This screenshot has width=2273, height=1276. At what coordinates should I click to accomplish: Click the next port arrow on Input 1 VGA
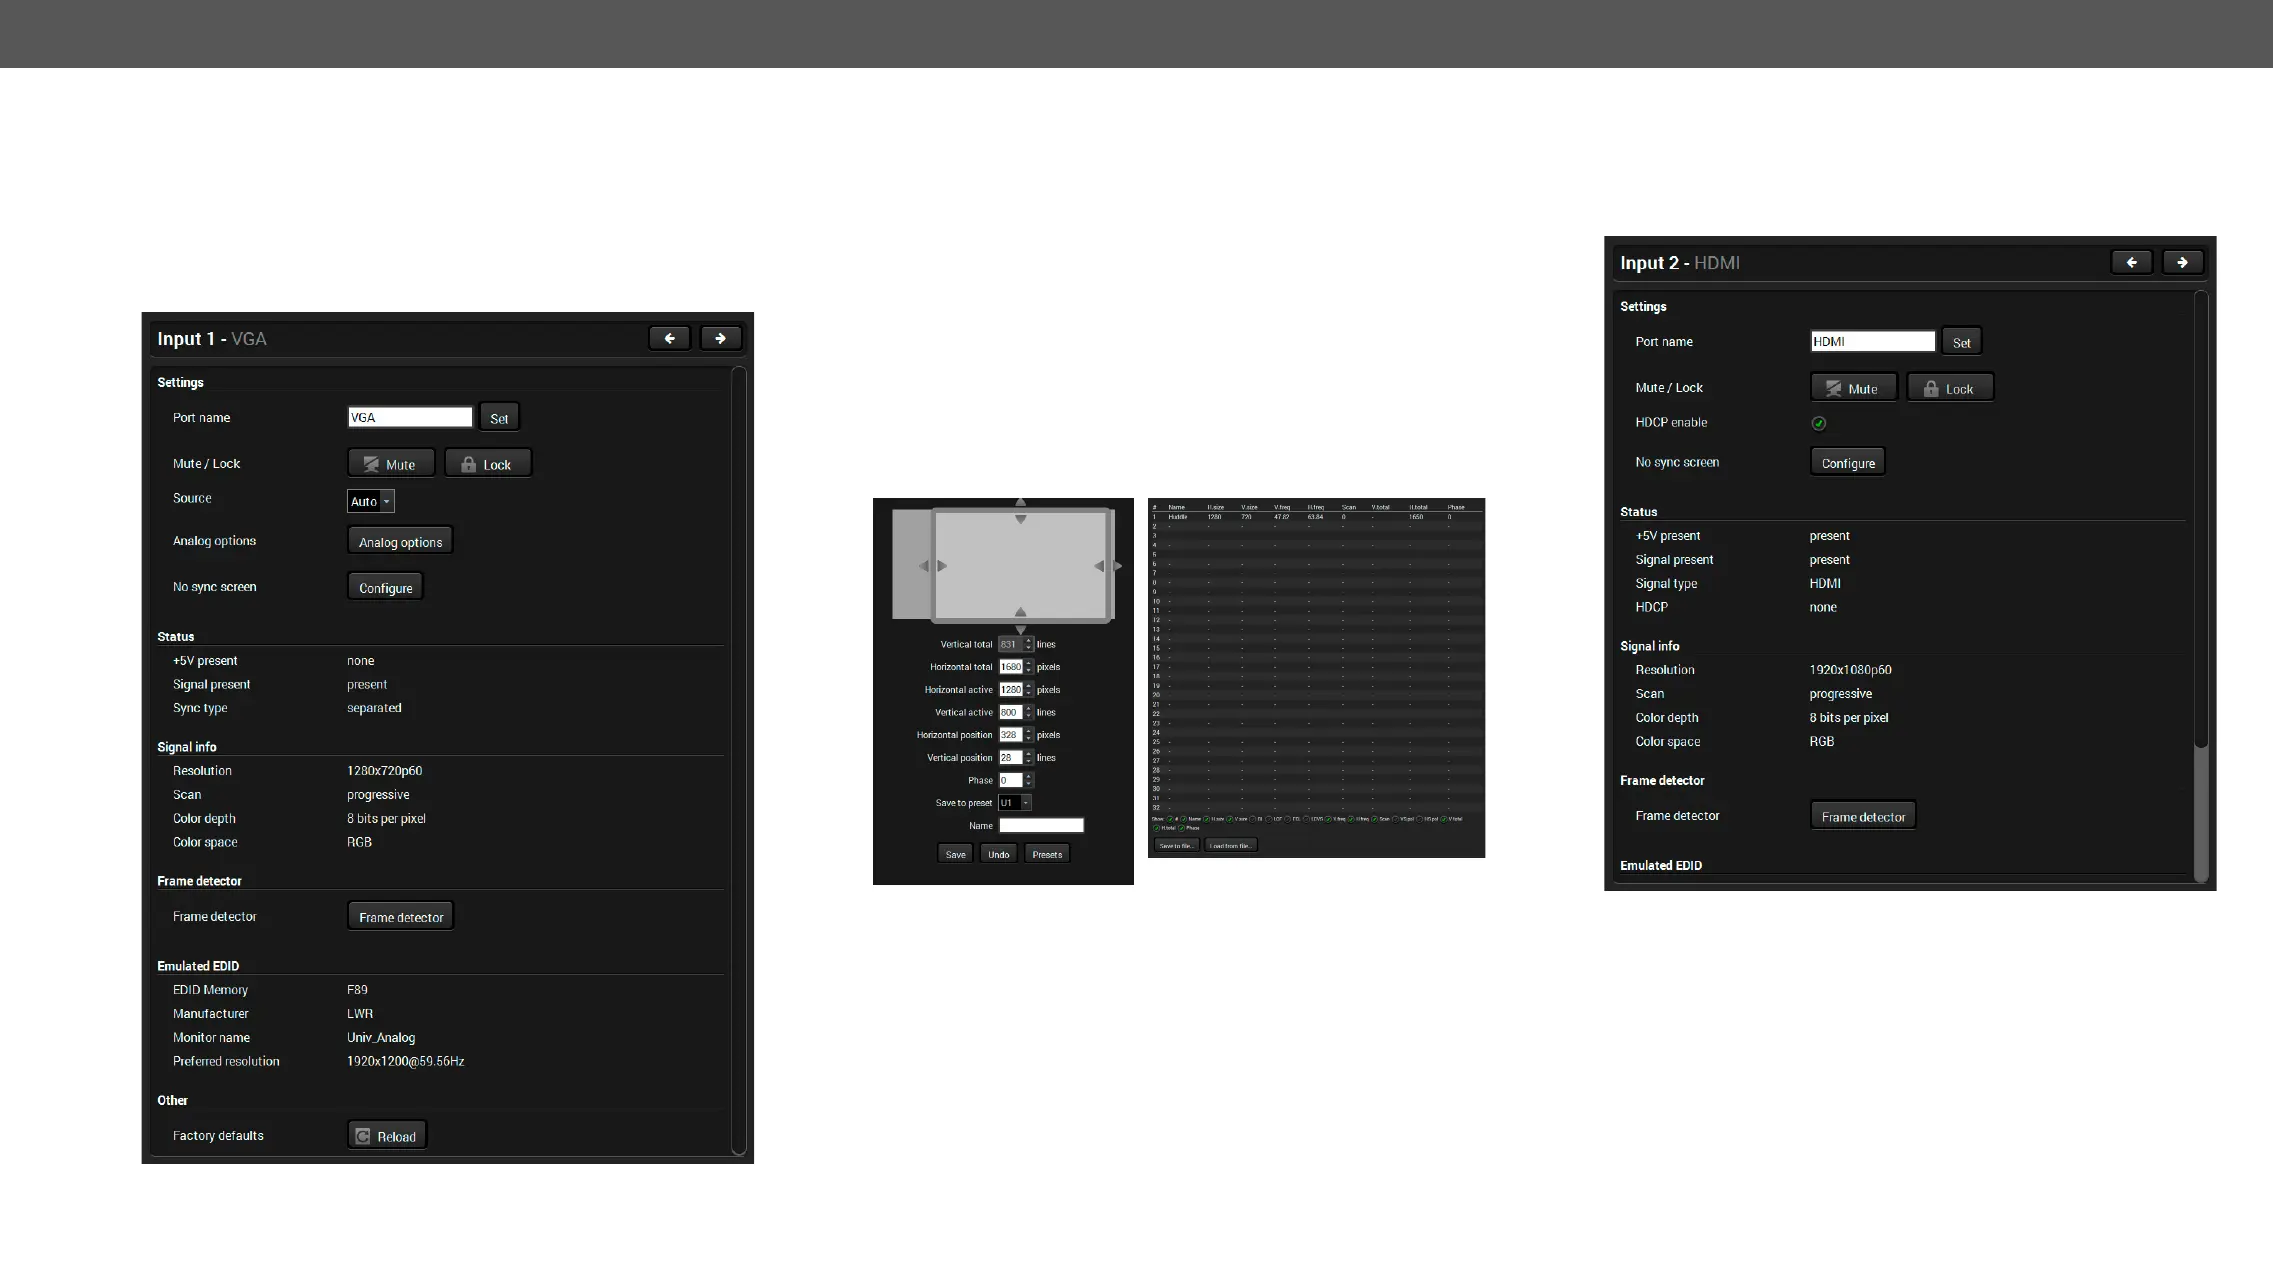pyautogui.click(x=720, y=338)
